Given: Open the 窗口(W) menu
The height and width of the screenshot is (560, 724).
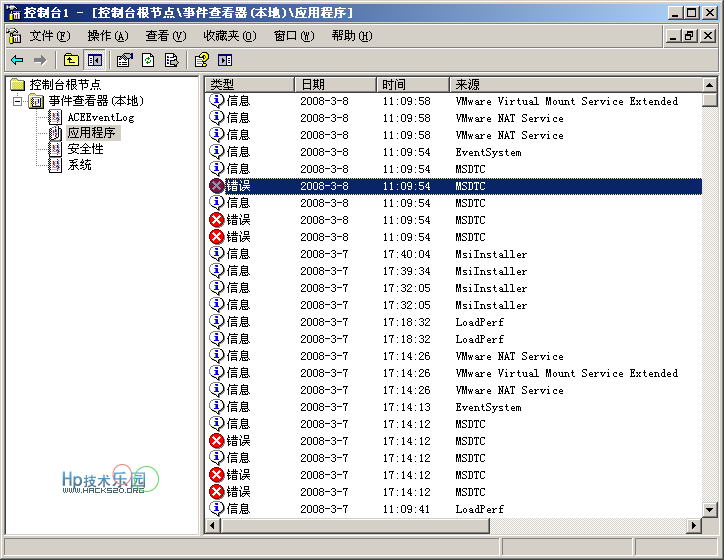Looking at the screenshot, I should [294, 36].
